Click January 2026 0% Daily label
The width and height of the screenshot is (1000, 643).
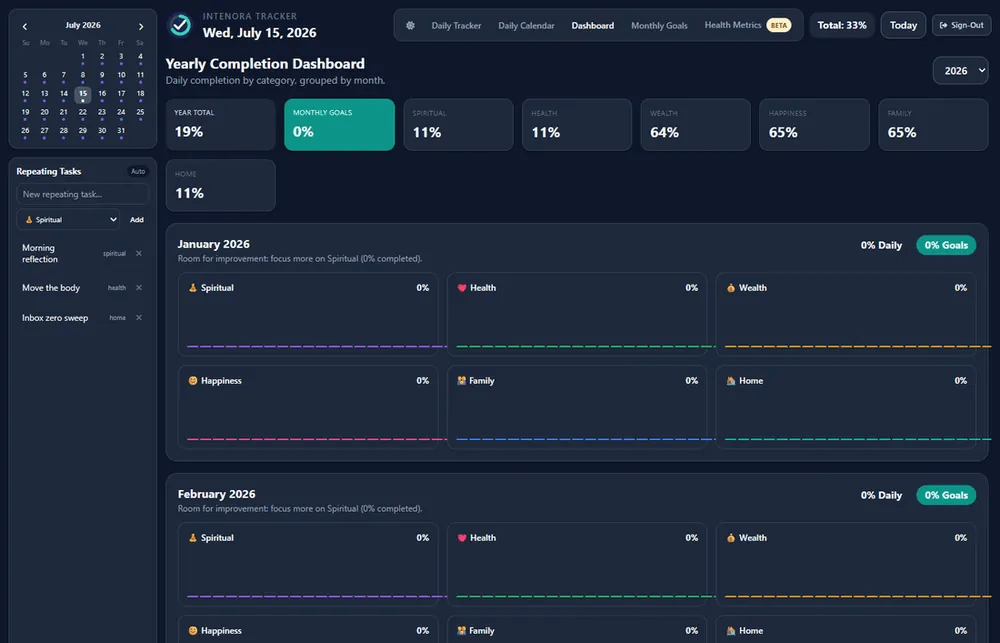tap(881, 245)
